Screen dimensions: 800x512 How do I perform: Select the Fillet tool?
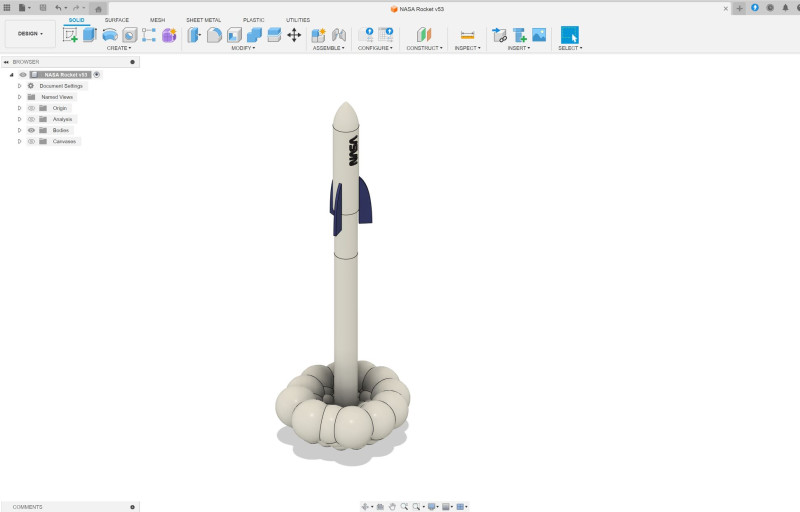pos(214,35)
